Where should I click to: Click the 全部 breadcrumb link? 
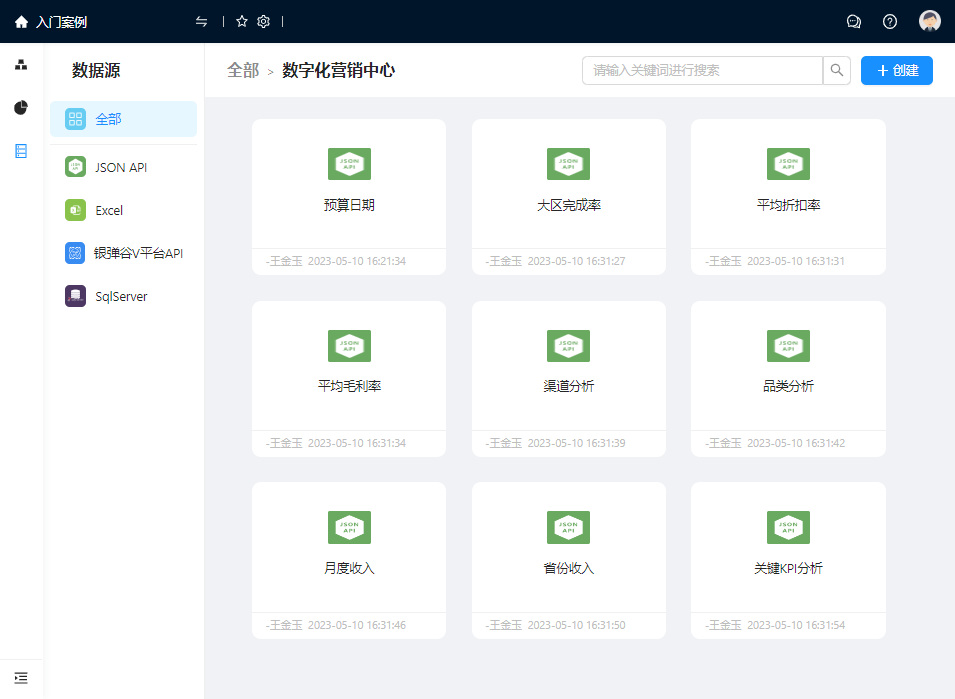click(242, 71)
